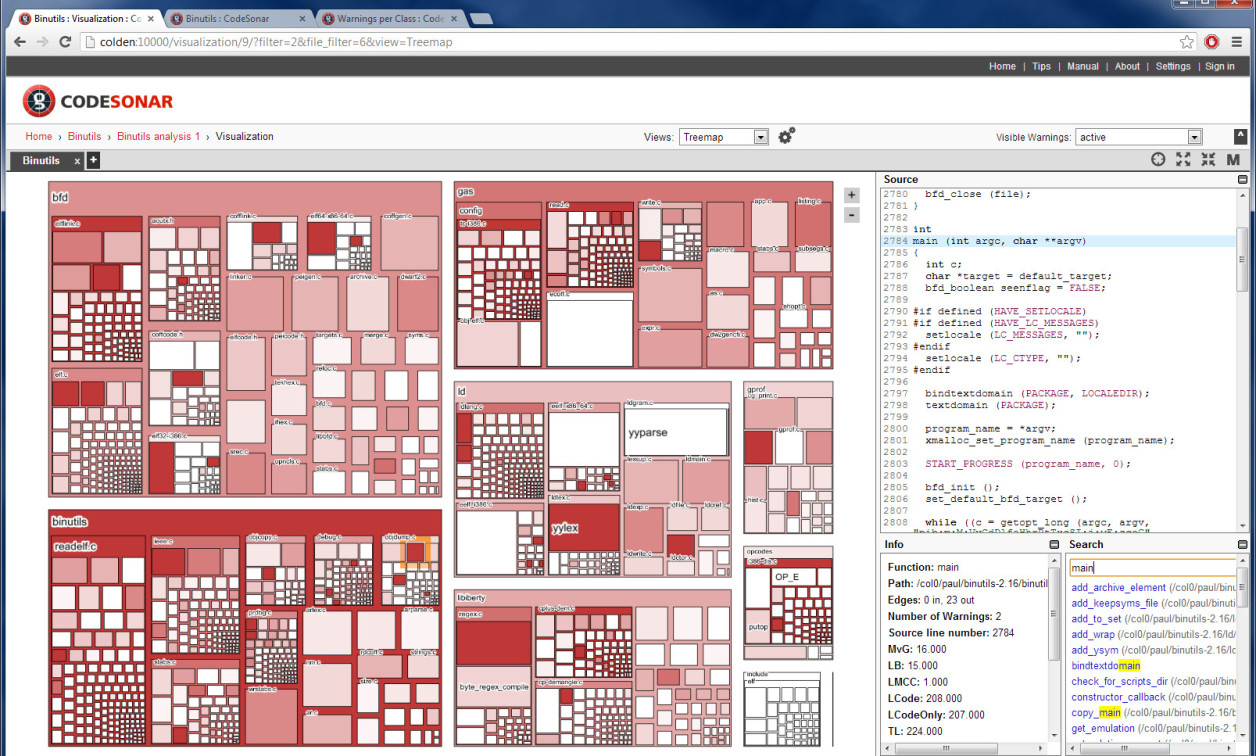Image resolution: width=1256 pixels, height=756 pixels.
Task: Open the Visible Warnings dropdown showing active
Action: (x=1139, y=137)
